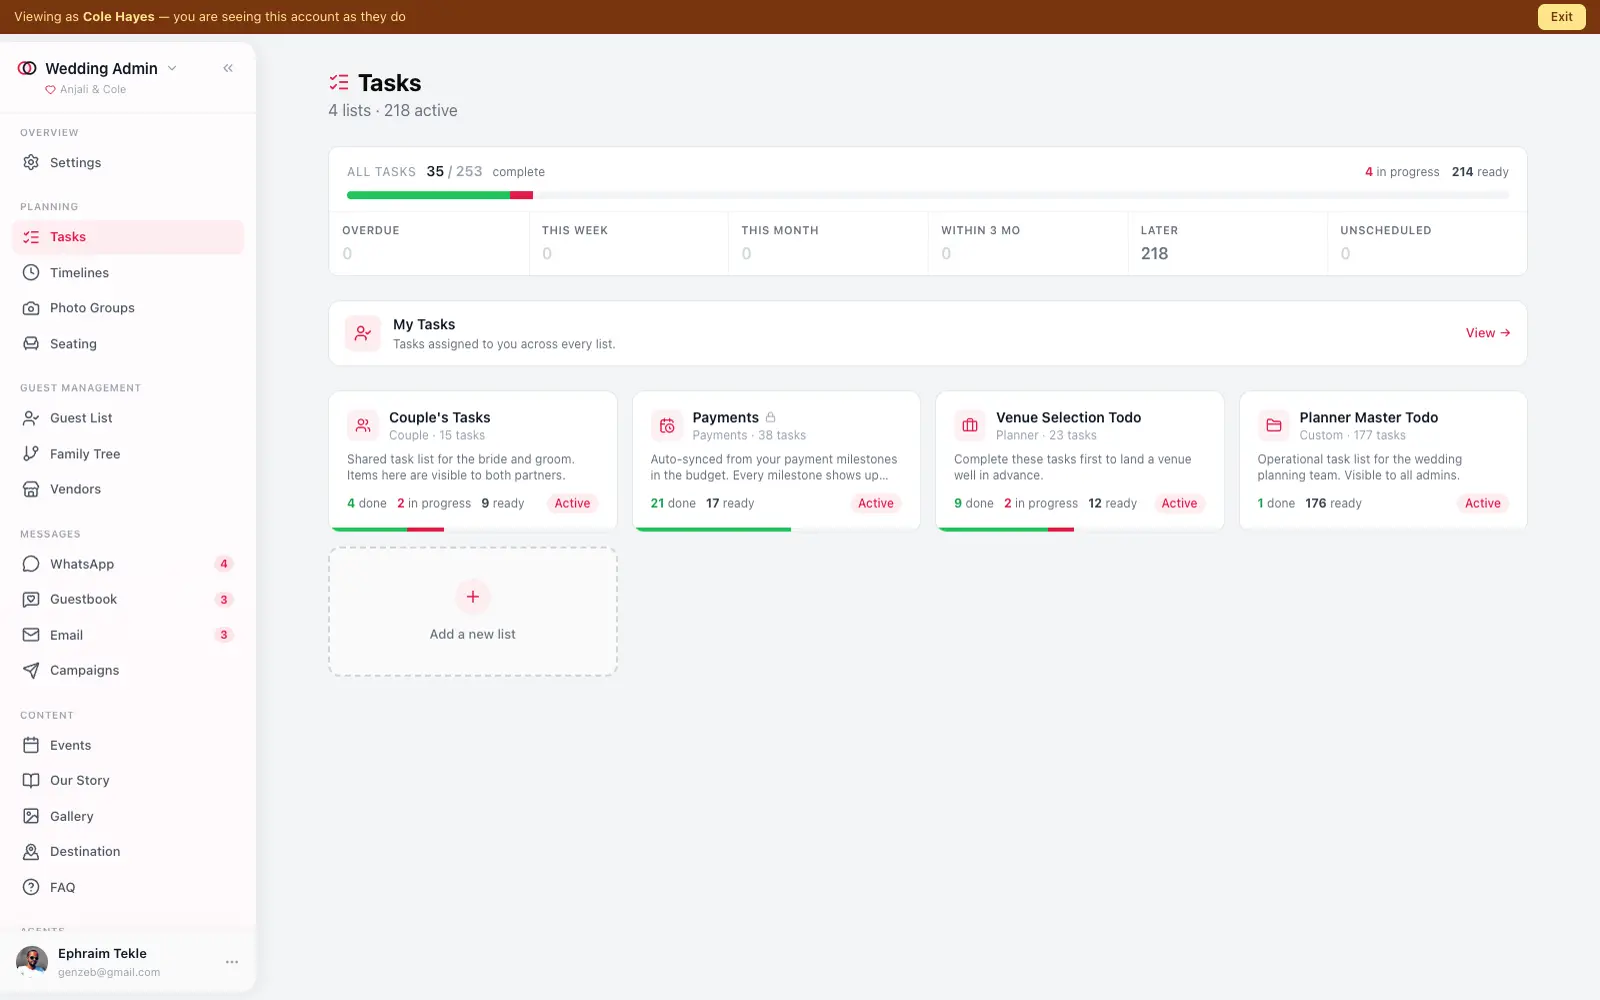Click the Payments calendar-clock icon
The image size is (1600, 1000).
pos(667,425)
